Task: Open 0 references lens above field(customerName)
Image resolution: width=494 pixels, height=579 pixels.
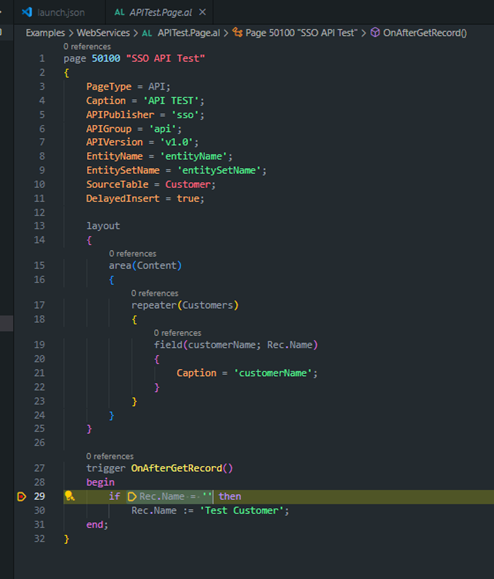Action: click(x=178, y=333)
